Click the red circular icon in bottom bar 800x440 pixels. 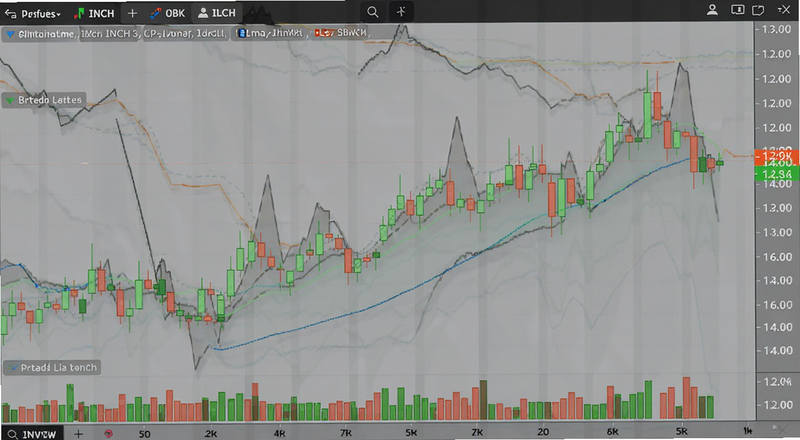point(108,434)
